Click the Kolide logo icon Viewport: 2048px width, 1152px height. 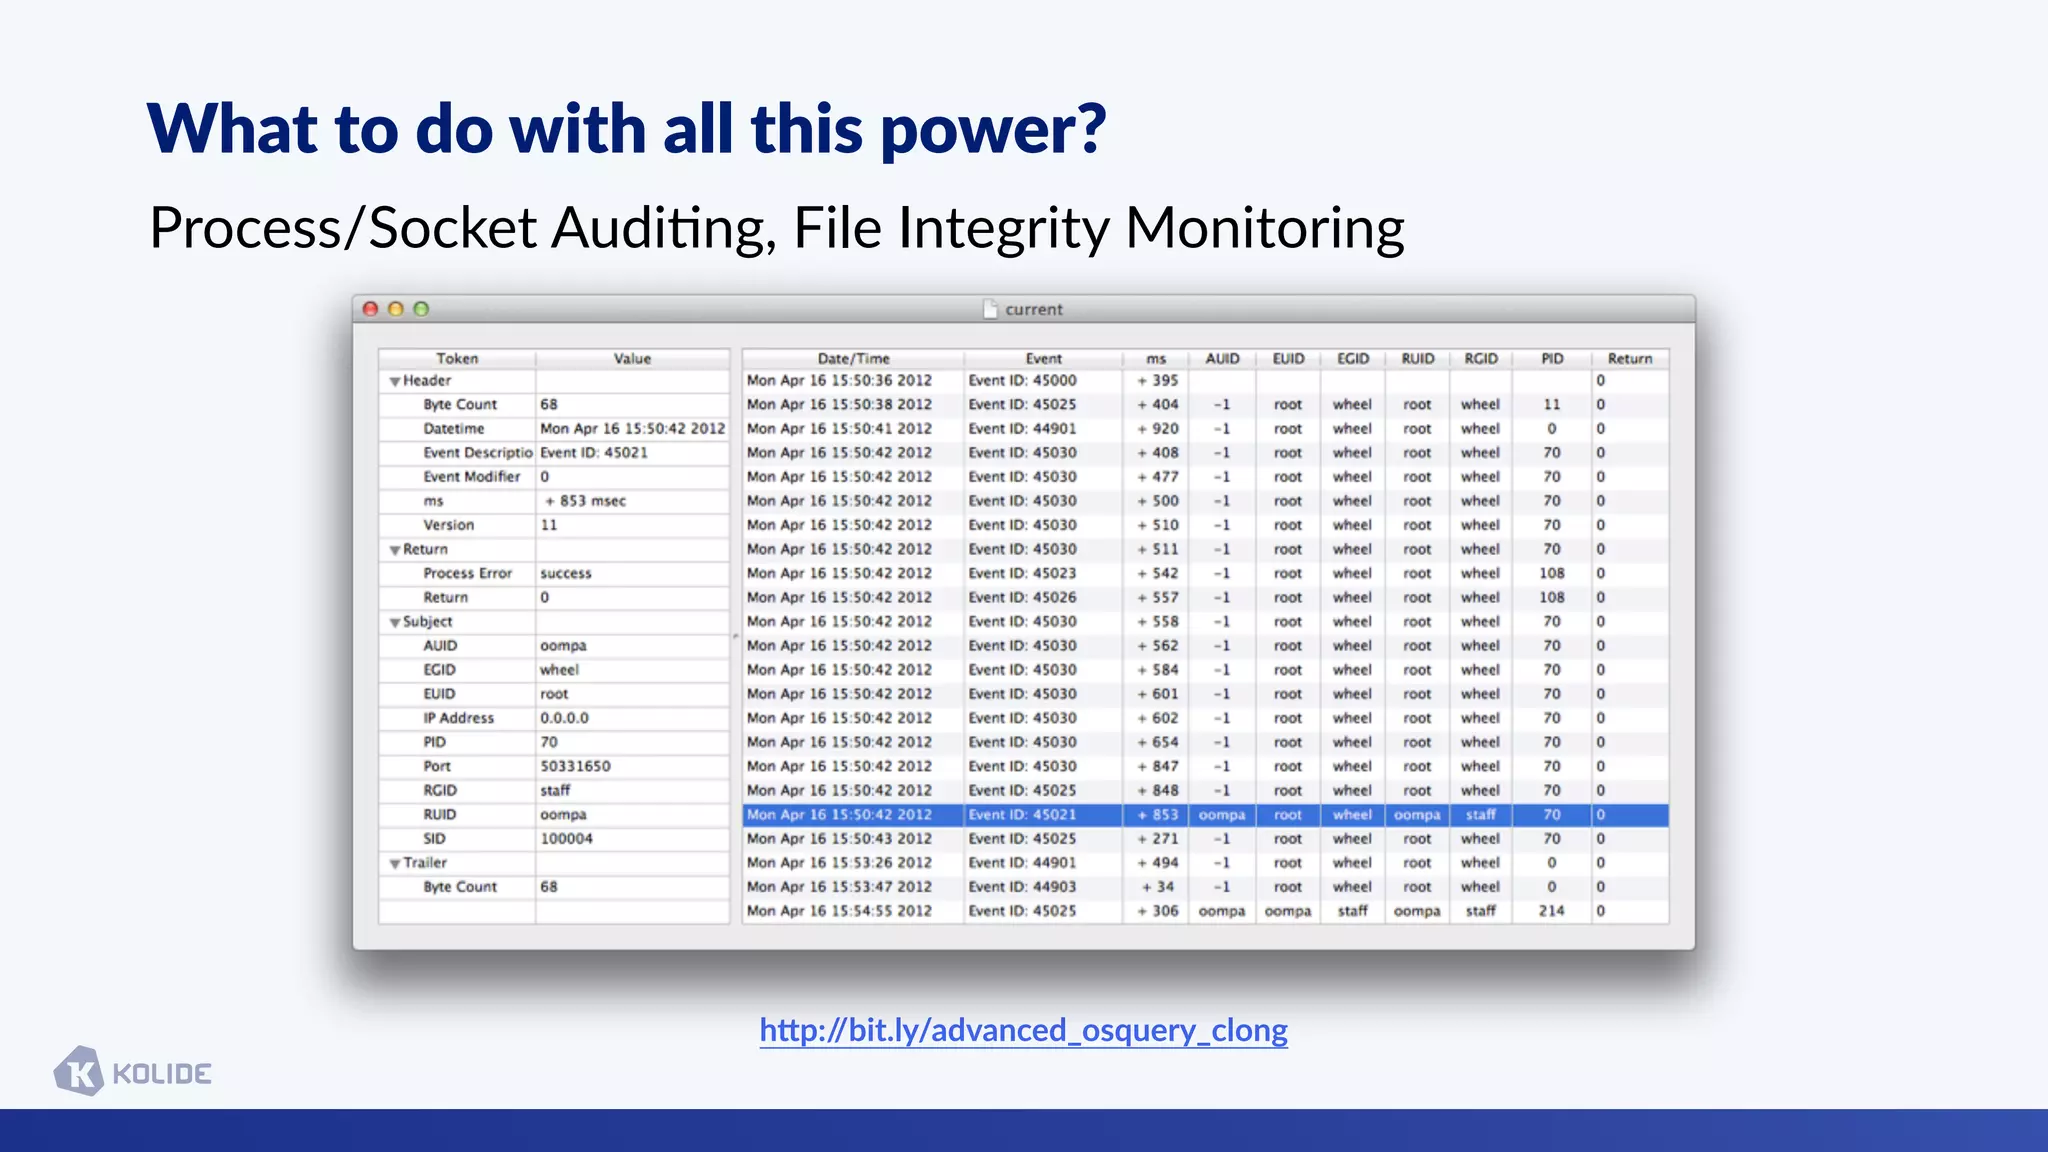(x=78, y=1072)
